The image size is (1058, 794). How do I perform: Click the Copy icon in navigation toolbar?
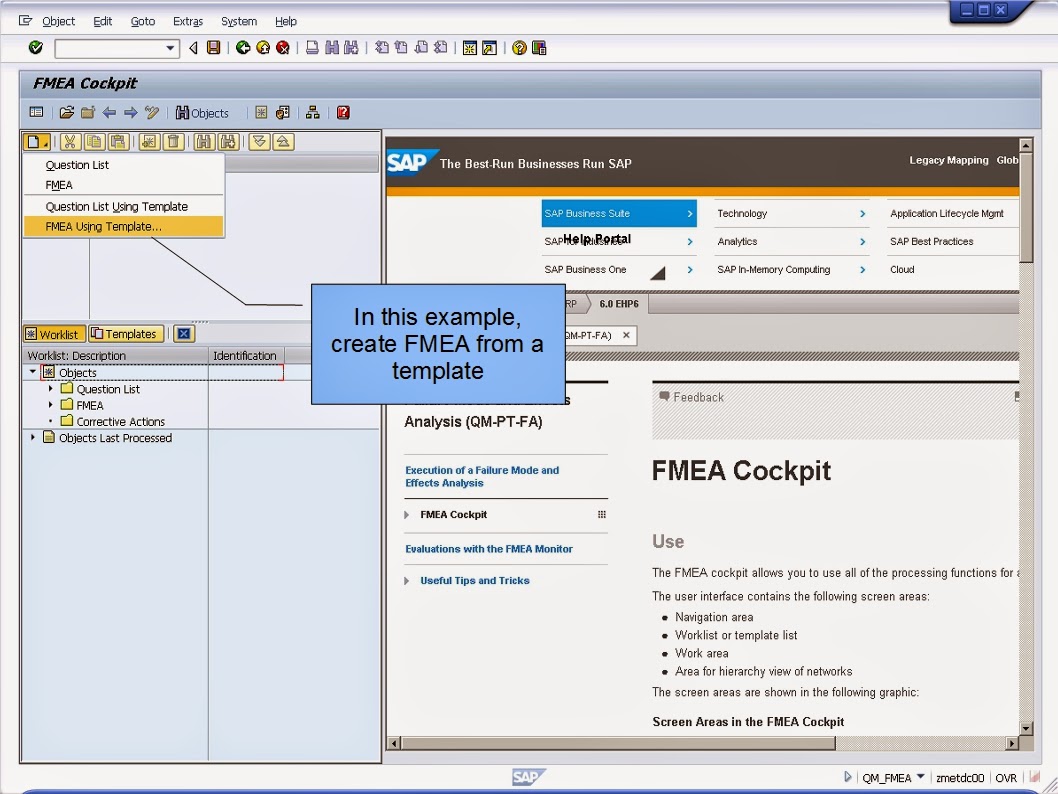(94, 142)
